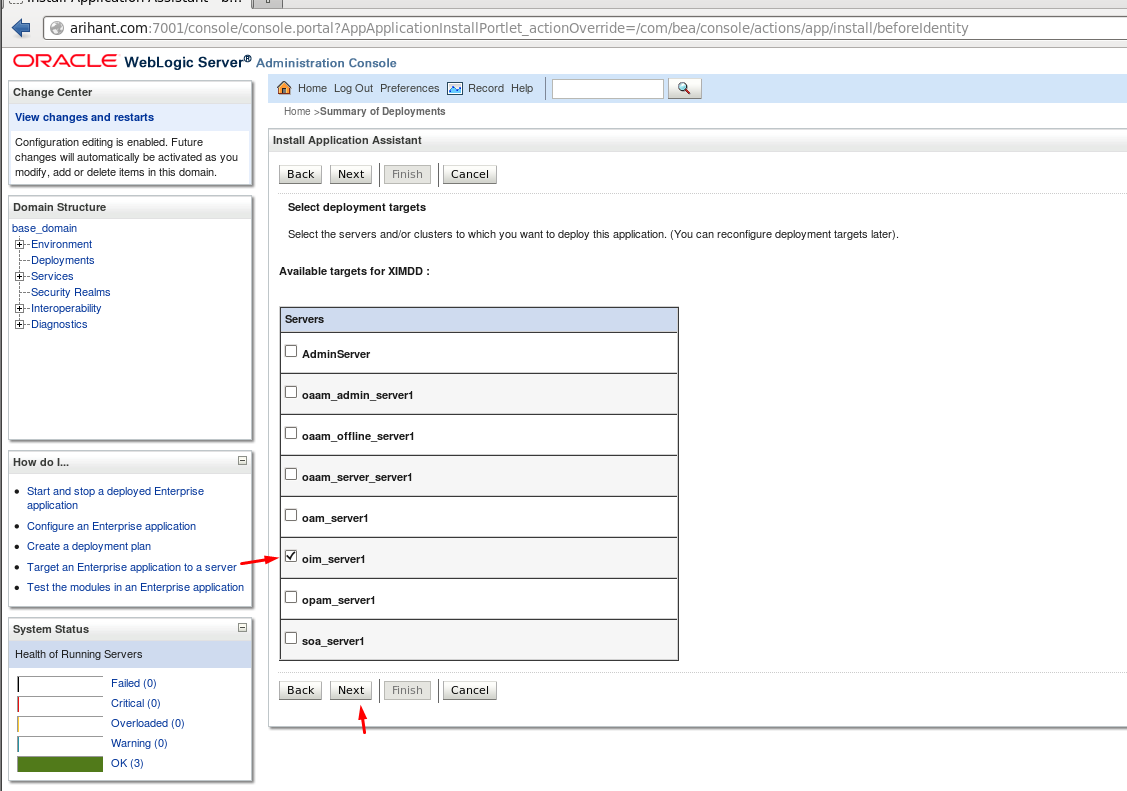
Task: Open the Services link
Action: [52, 277]
